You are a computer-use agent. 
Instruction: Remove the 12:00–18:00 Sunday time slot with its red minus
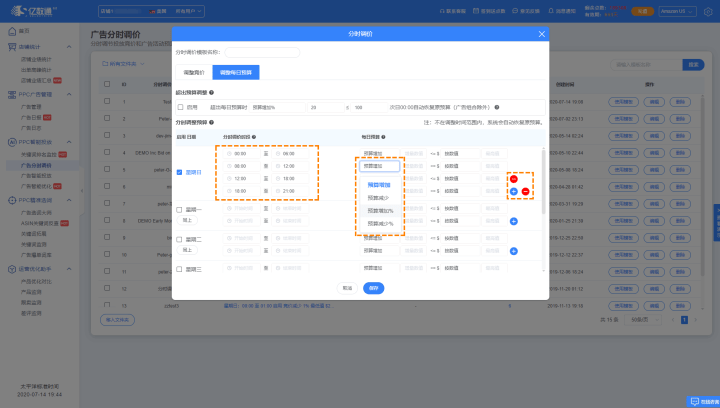(x=514, y=179)
